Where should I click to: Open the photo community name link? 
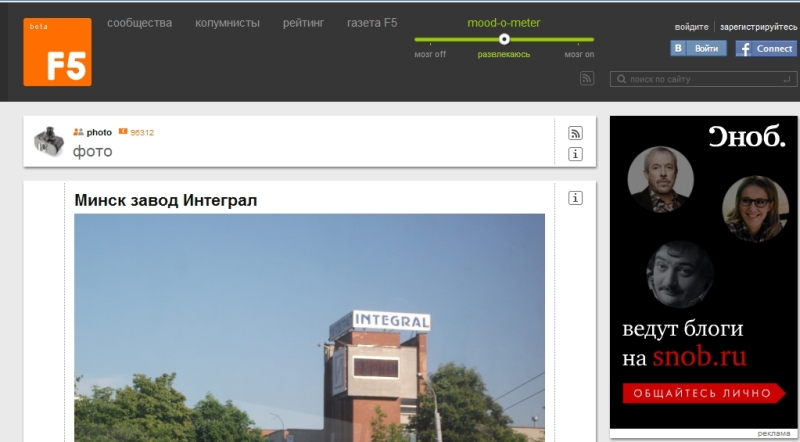(x=99, y=133)
